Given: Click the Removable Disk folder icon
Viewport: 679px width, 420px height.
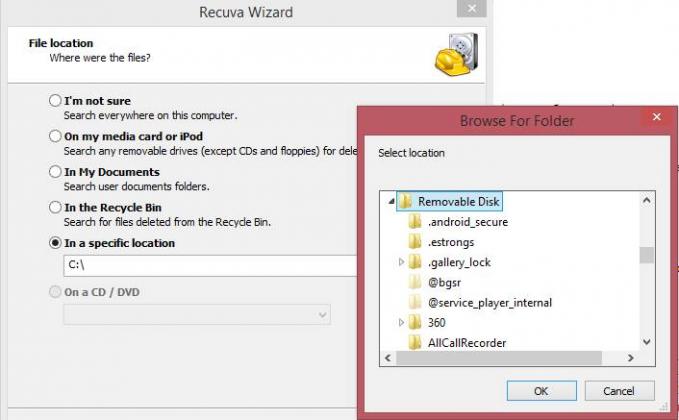Looking at the screenshot, I should 405,202.
